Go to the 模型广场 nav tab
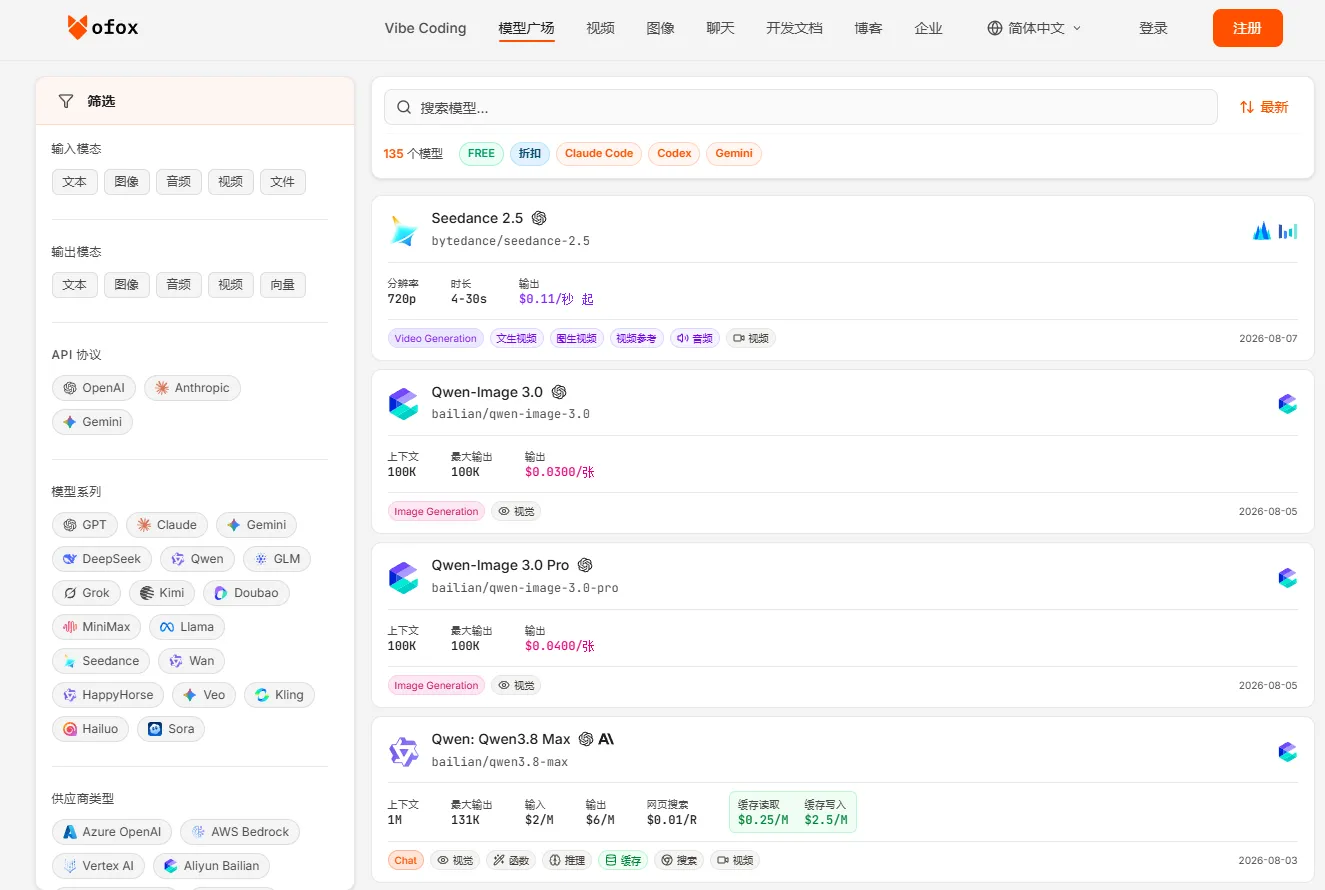This screenshot has width=1325, height=890. coord(527,28)
